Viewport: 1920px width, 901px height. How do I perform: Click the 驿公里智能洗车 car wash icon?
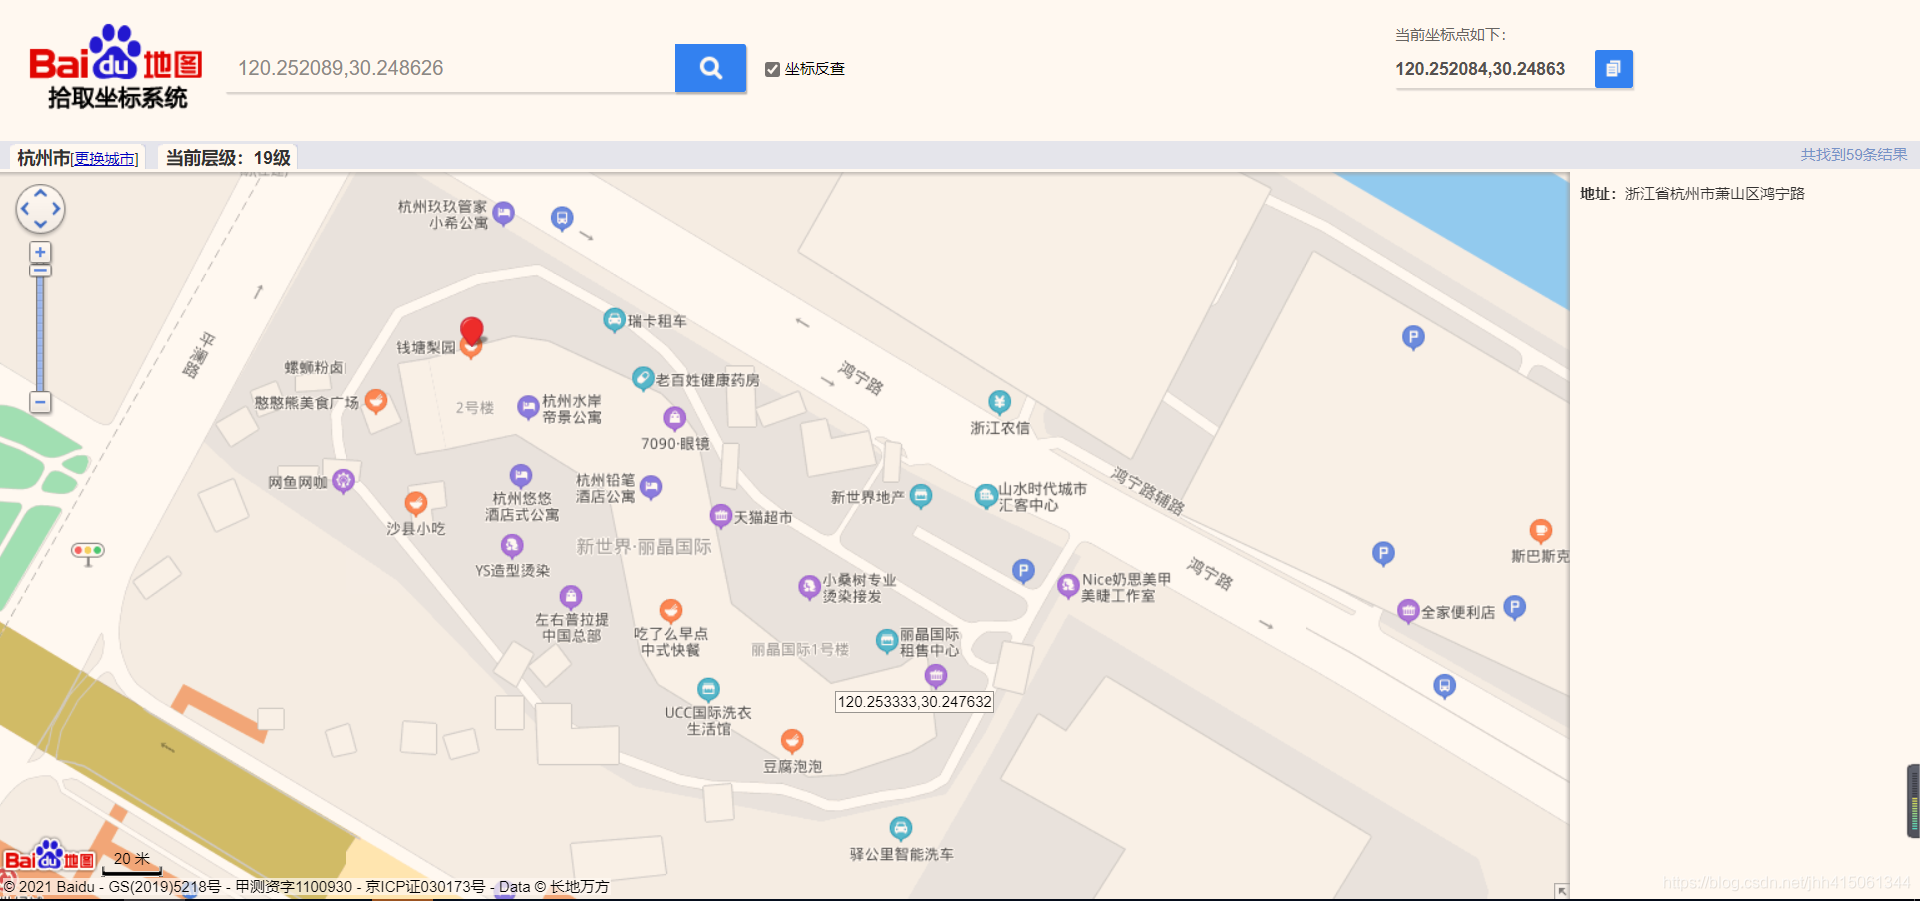[901, 828]
